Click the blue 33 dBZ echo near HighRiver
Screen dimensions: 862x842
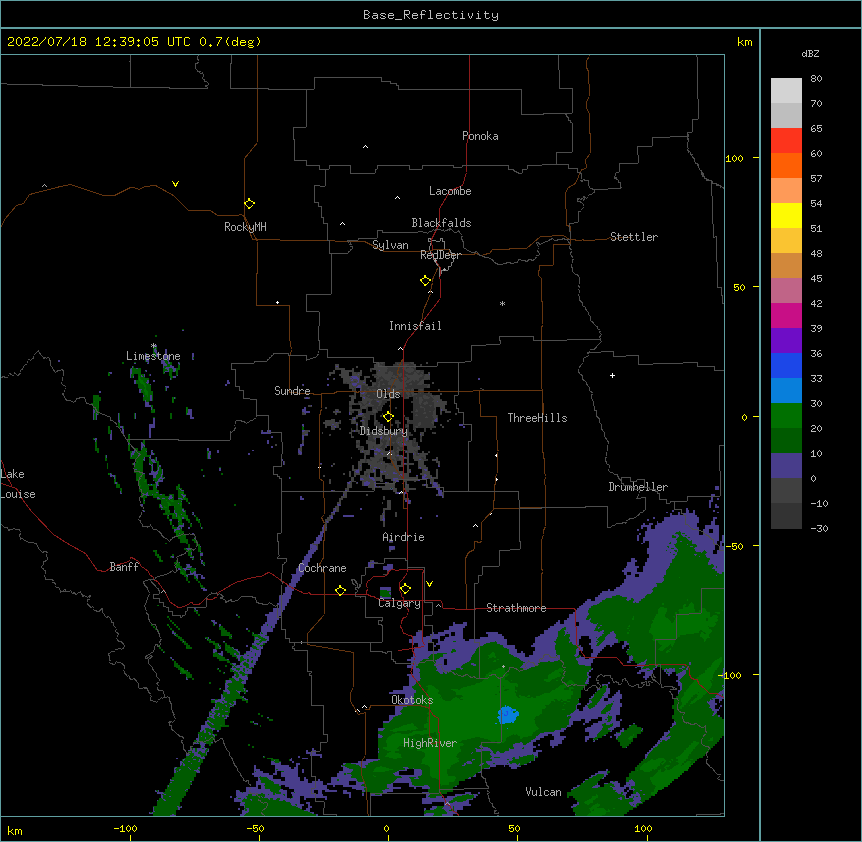[x=508, y=715]
